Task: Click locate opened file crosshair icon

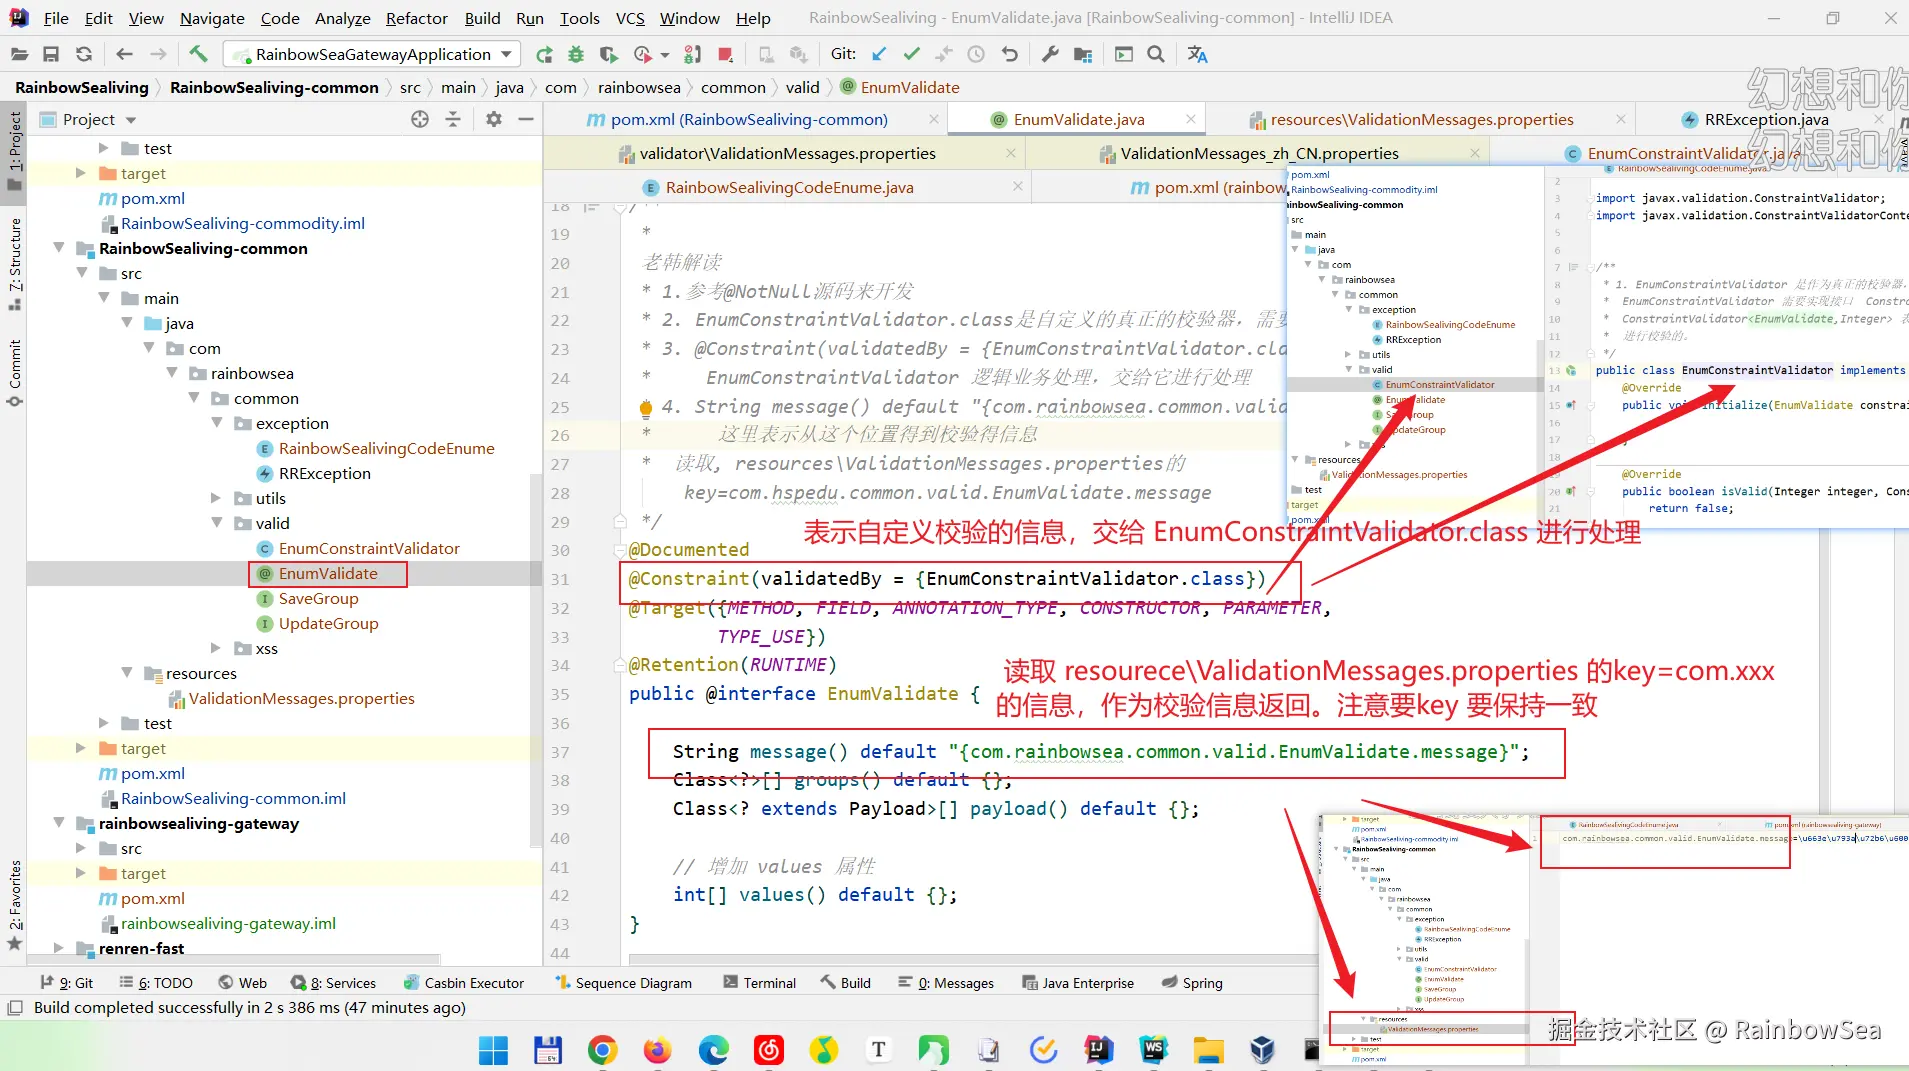Action: pyautogui.click(x=420, y=119)
